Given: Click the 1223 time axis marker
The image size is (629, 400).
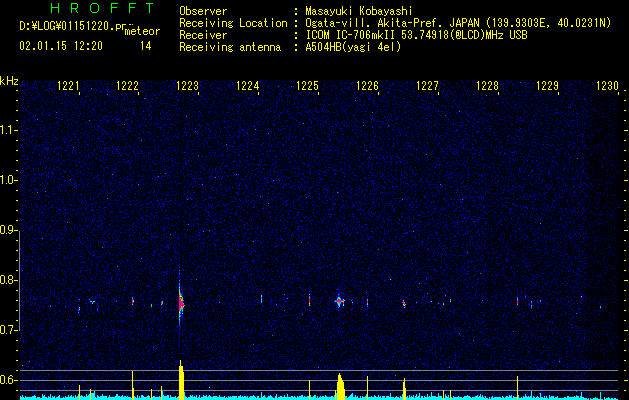Looking at the screenshot, I should [x=187, y=85].
